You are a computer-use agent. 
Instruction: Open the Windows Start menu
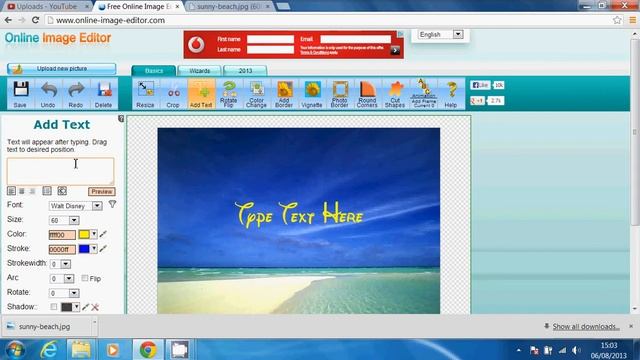[x=15, y=350]
